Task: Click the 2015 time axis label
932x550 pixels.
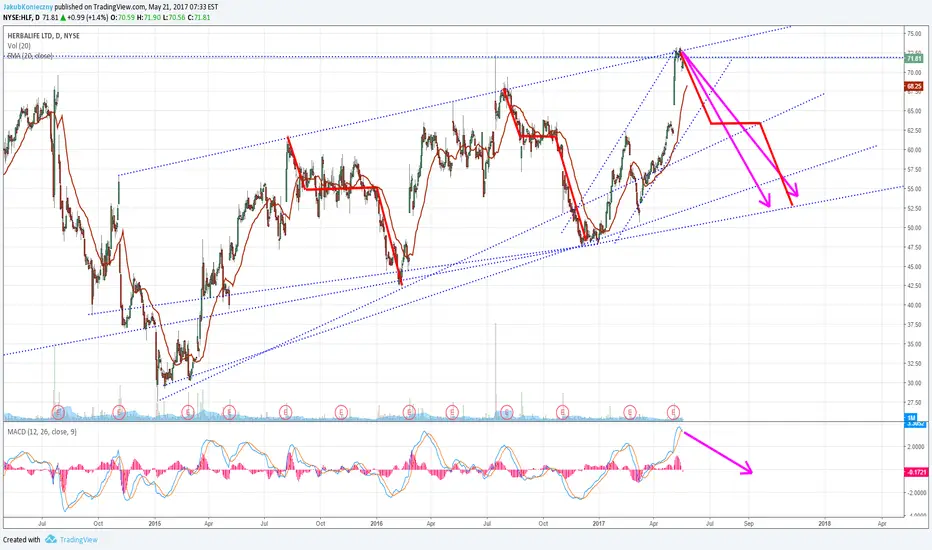Action: pyautogui.click(x=155, y=524)
